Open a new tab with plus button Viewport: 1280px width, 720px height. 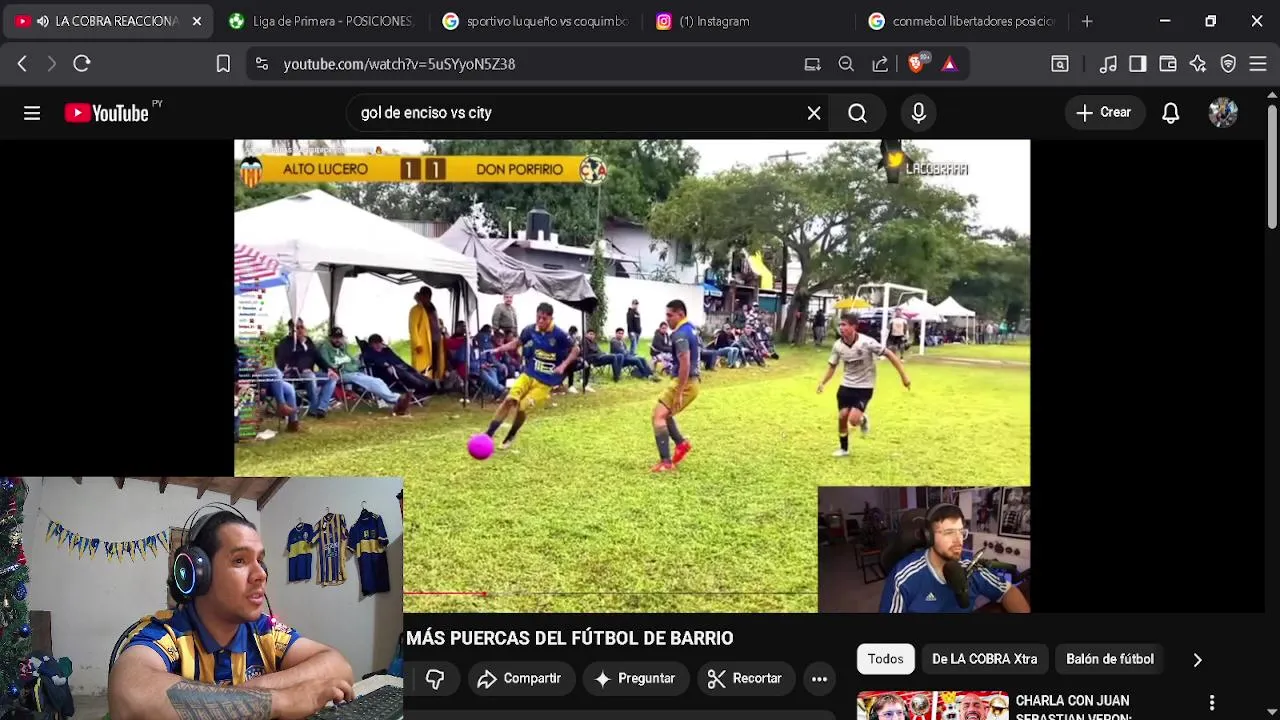click(x=1087, y=21)
